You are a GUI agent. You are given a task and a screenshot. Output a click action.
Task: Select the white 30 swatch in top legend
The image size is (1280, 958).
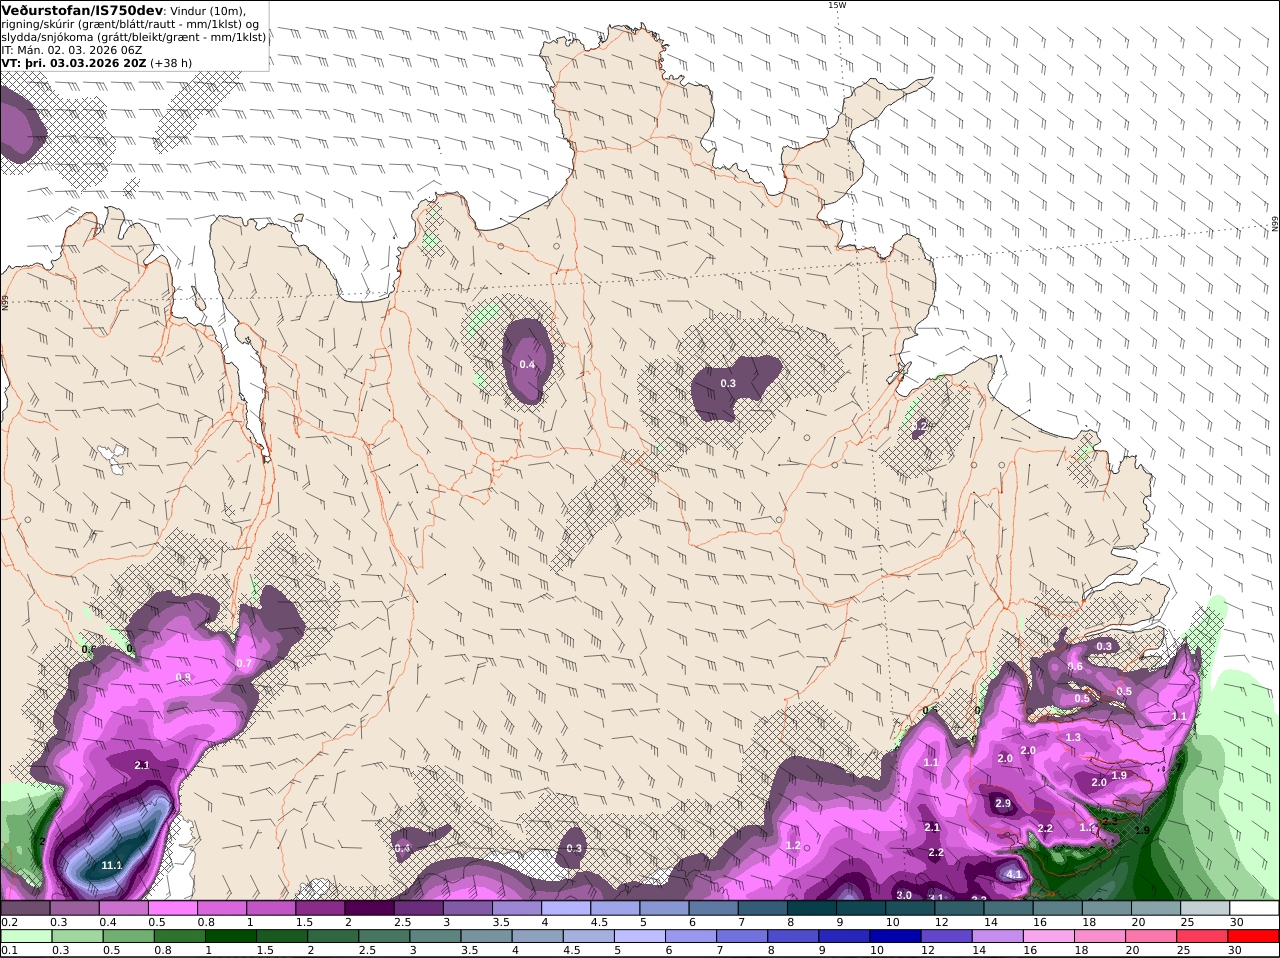coord(1255,907)
